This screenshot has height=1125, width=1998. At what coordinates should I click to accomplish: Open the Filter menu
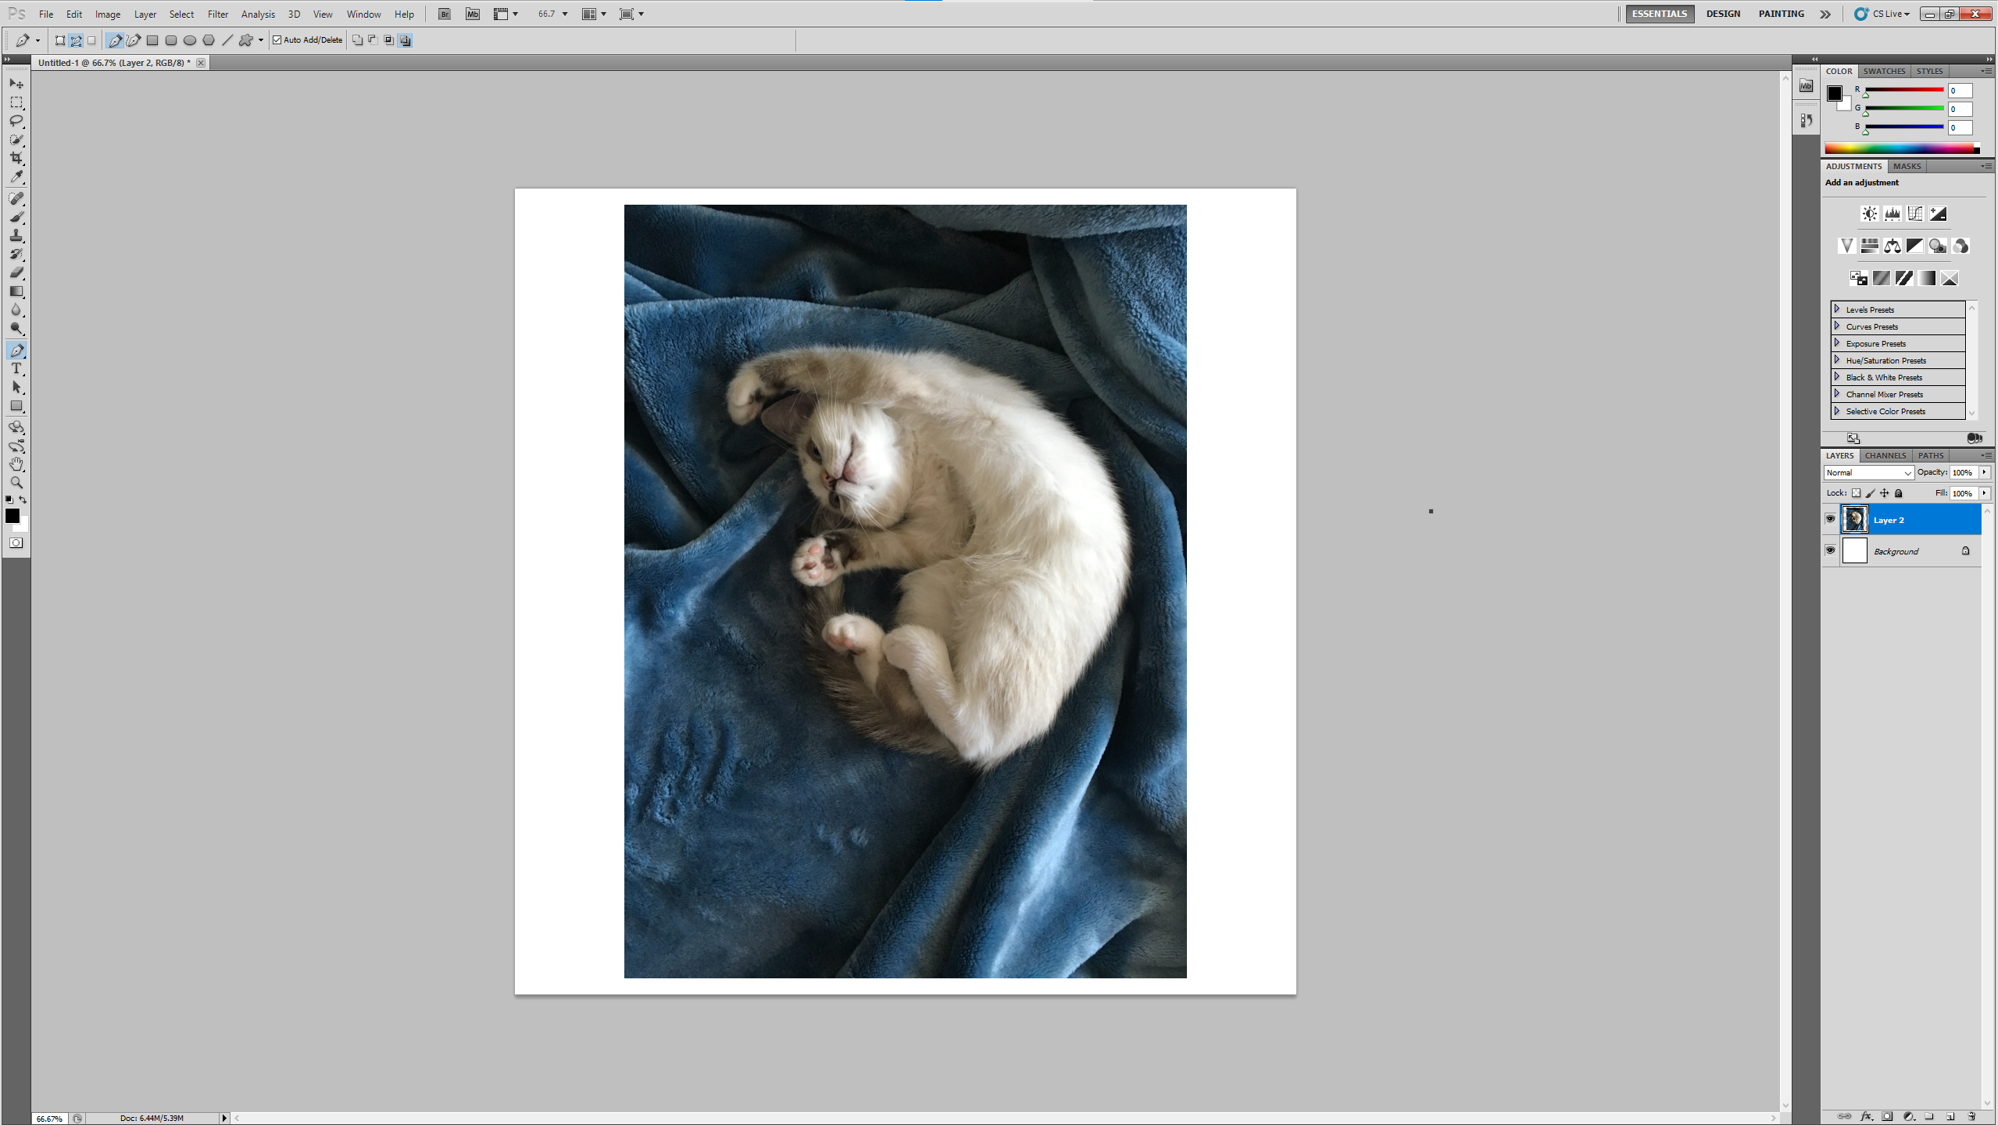217,14
